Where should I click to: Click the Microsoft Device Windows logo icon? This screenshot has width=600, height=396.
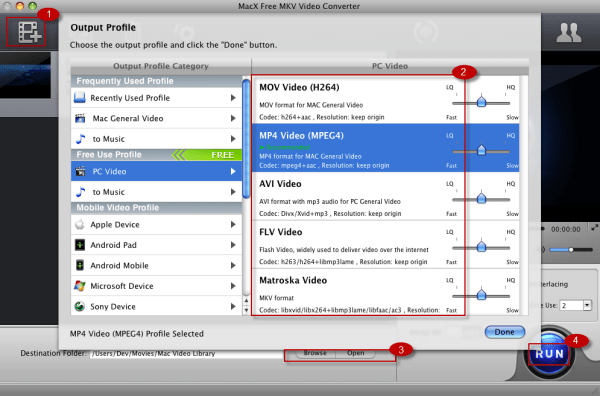click(x=80, y=286)
